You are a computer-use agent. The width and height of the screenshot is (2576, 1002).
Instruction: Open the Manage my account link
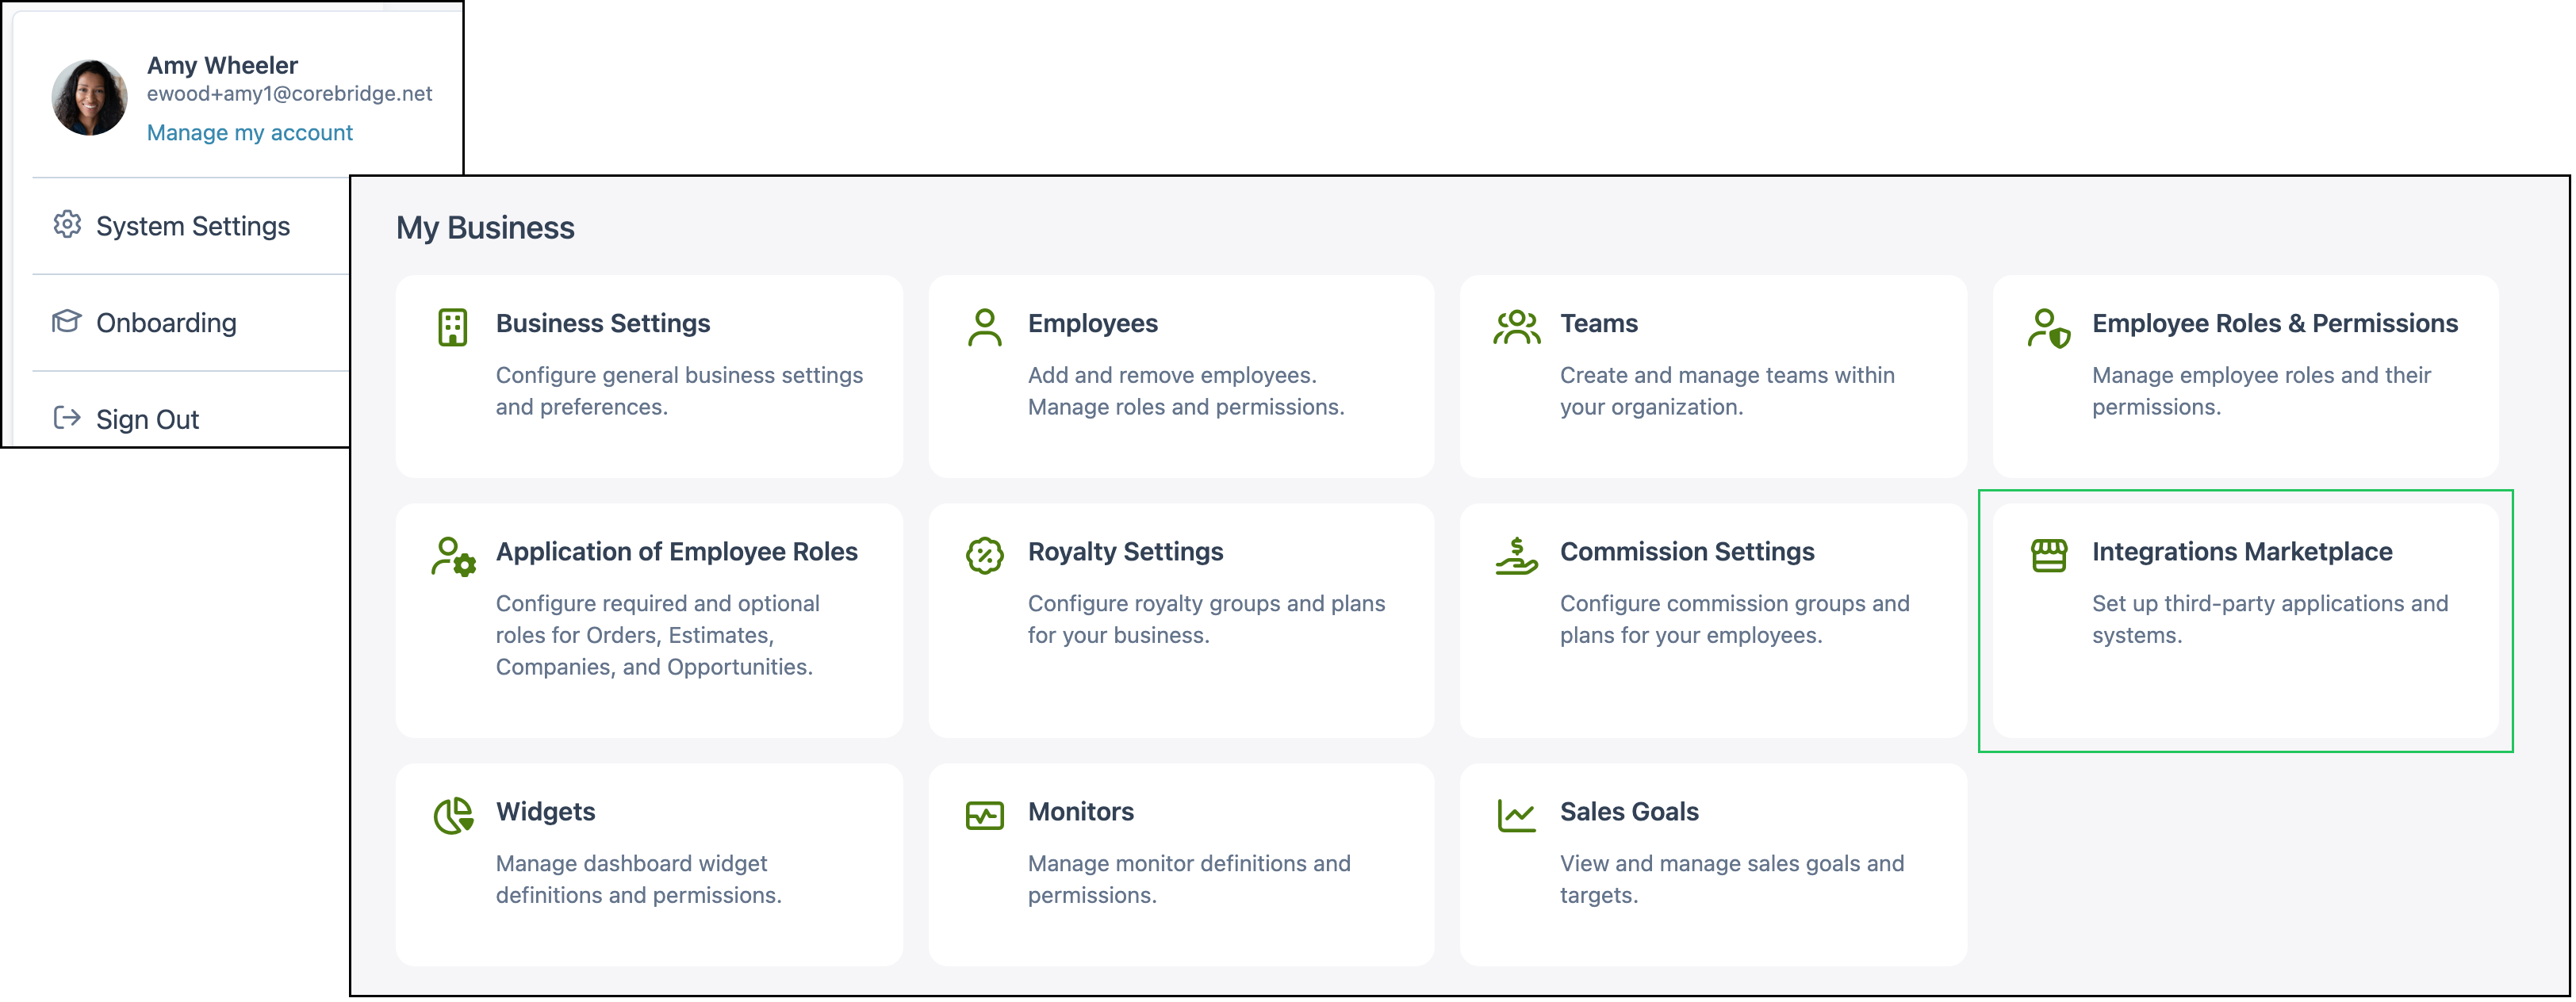pos(250,133)
